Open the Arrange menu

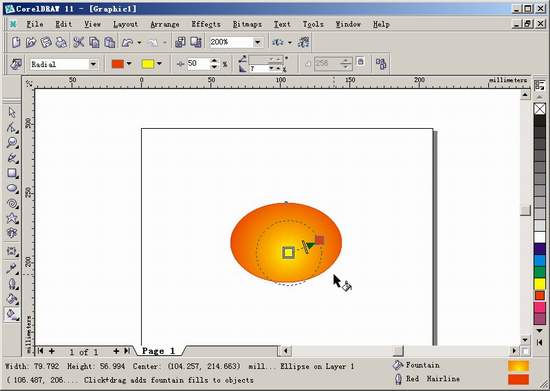click(x=165, y=24)
